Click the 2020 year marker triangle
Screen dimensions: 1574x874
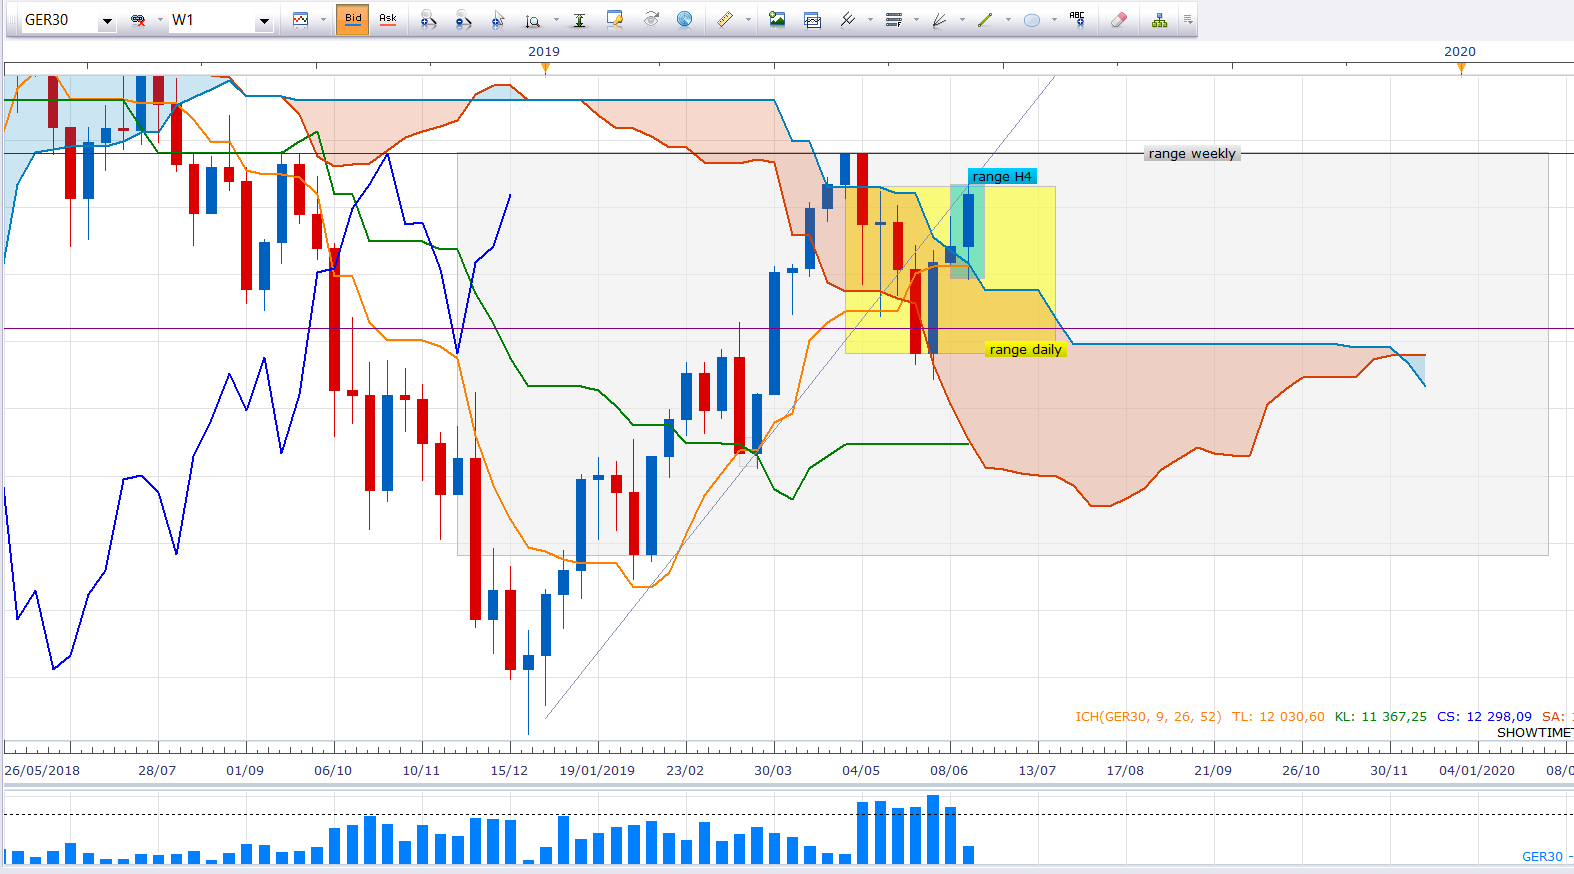click(x=1462, y=68)
